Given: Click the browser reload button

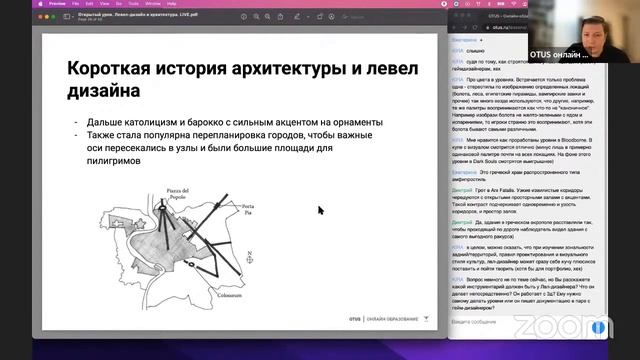Looking at the screenshot, I should coord(475,27).
